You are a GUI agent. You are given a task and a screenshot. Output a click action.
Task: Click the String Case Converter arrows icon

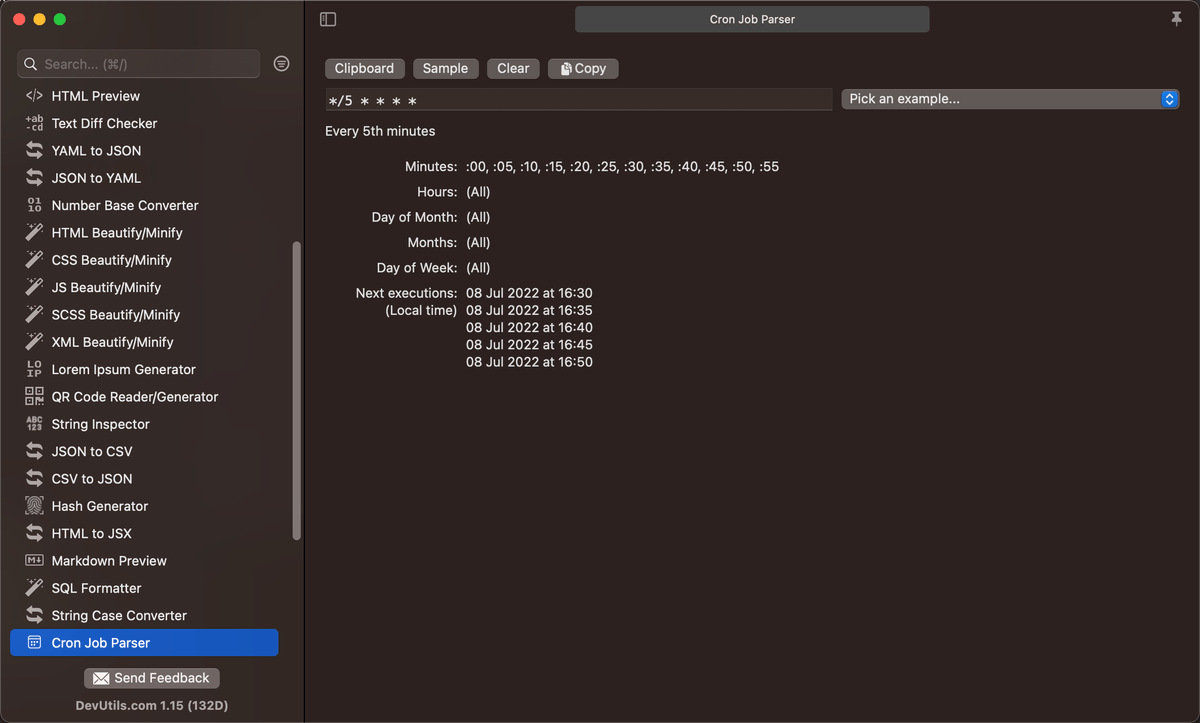point(34,615)
